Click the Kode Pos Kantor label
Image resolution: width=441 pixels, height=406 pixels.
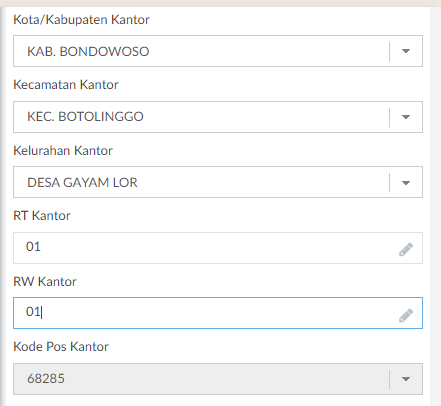[x=61, y=347]
